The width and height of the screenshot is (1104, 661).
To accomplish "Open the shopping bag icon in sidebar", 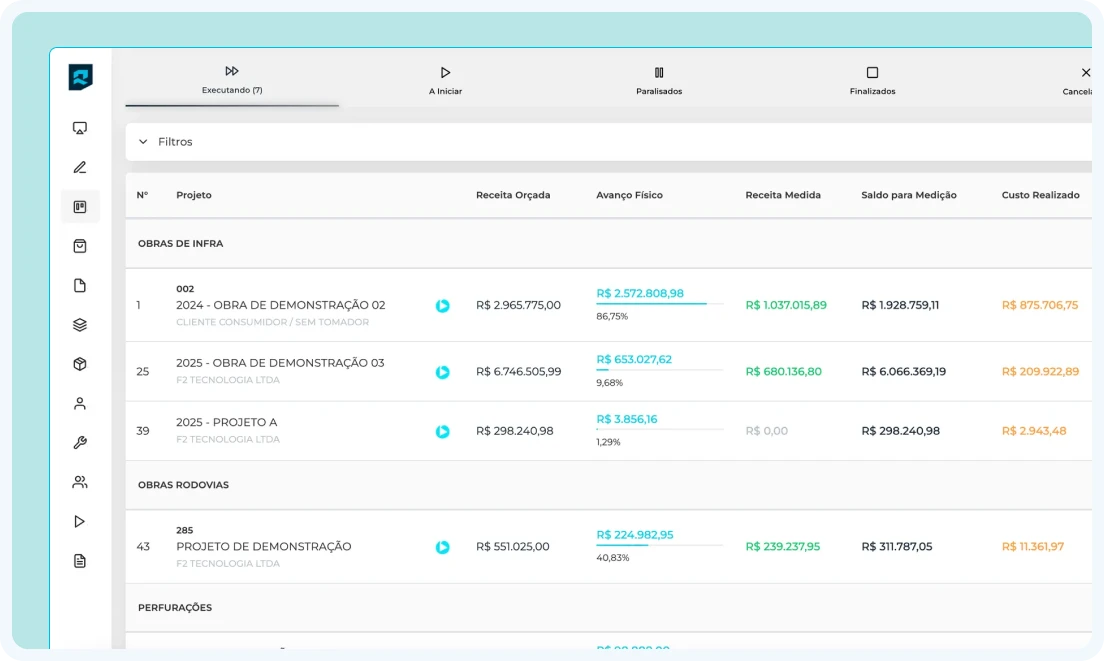I will [x=80, y=246].
